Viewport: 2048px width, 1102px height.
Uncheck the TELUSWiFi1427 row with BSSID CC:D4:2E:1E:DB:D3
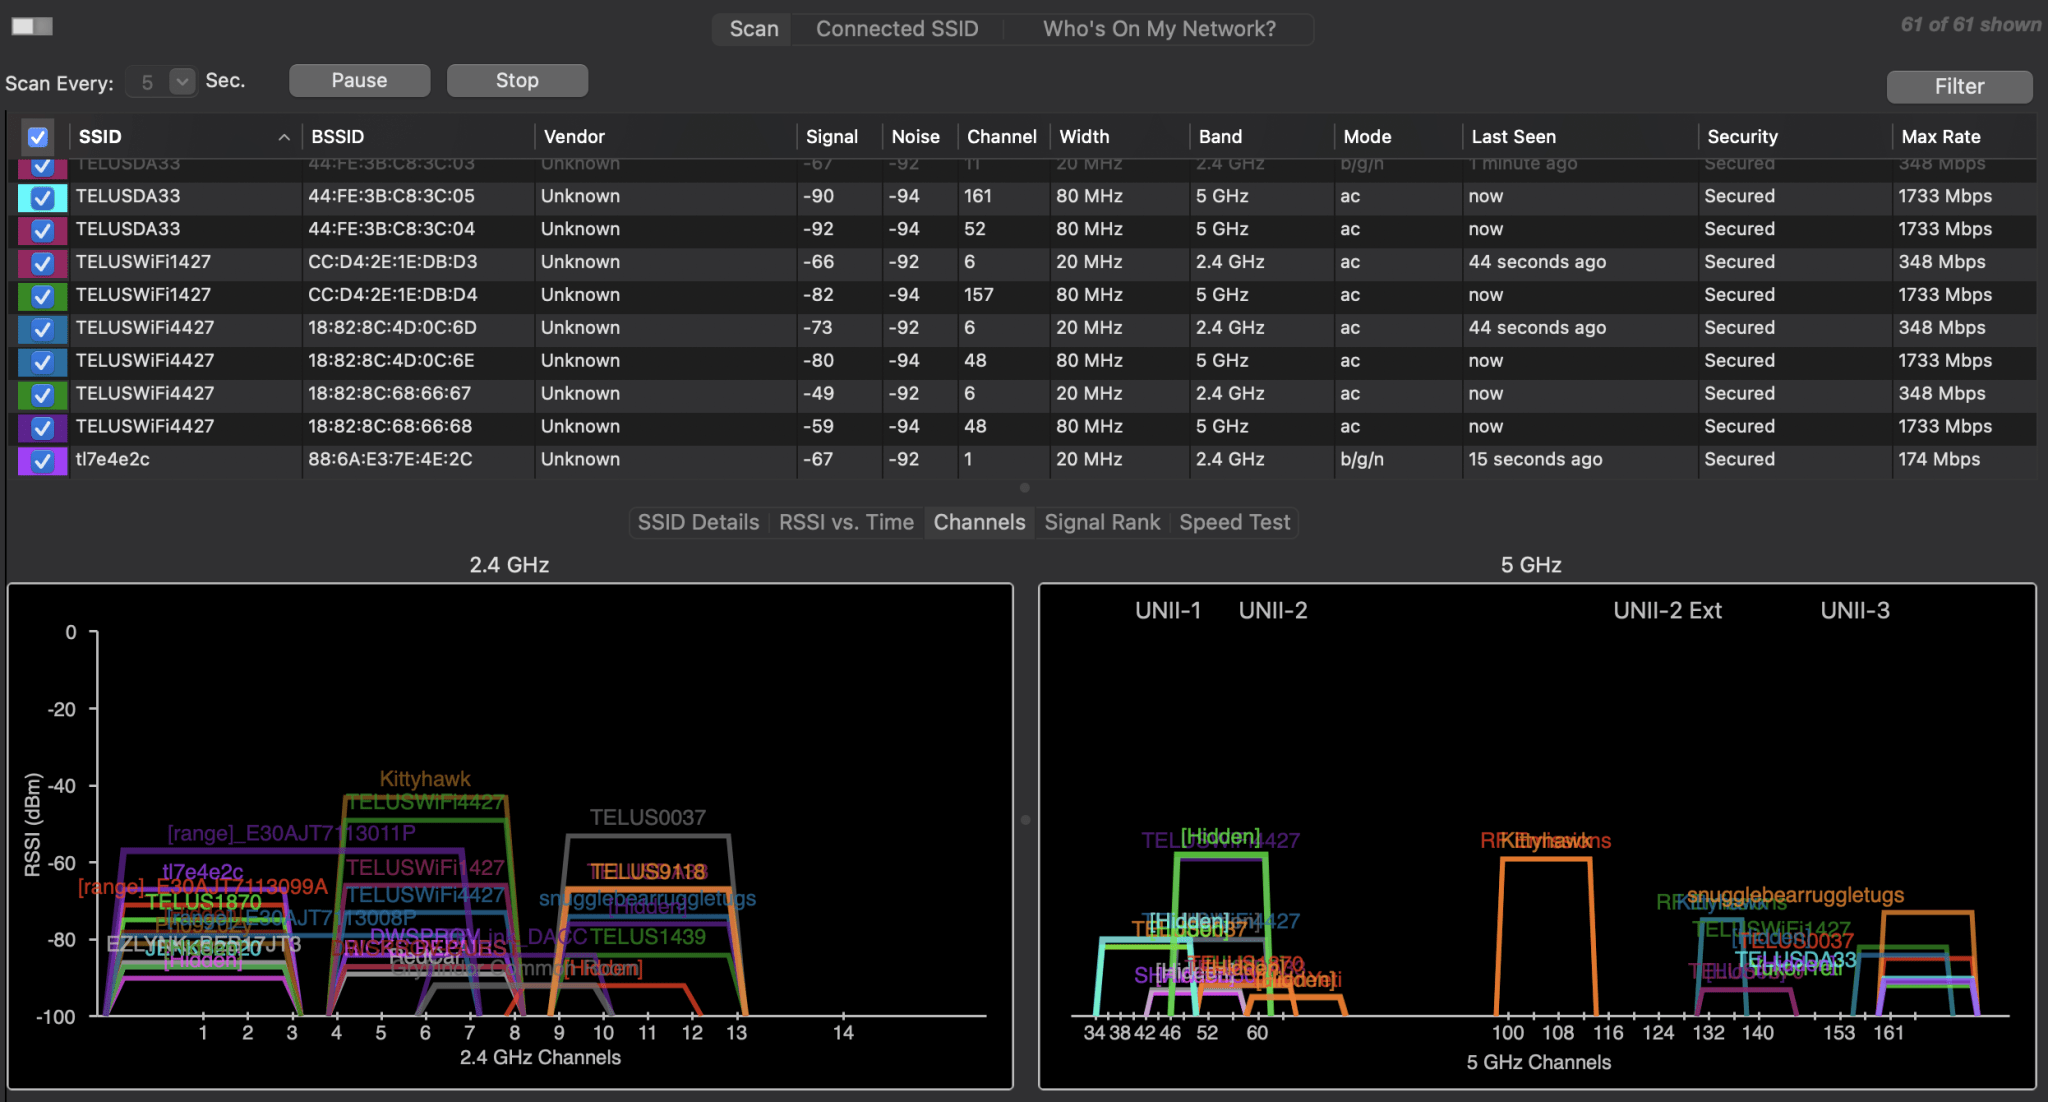click(42, 263)
